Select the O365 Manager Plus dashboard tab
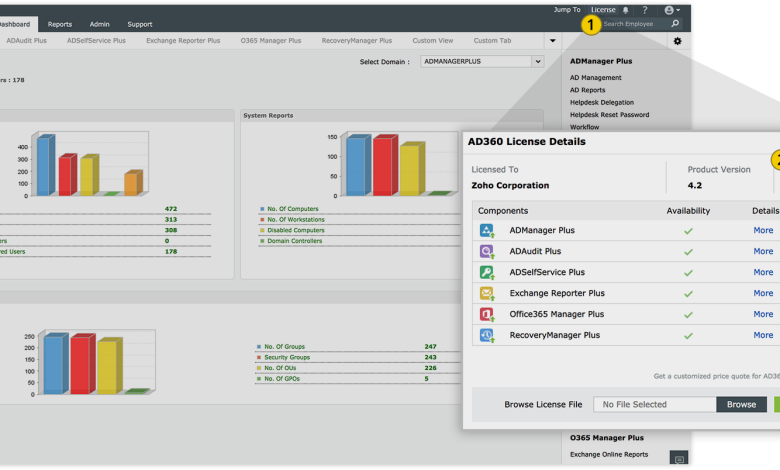Viewport: 780px width, 470px height. coord(271,41)
